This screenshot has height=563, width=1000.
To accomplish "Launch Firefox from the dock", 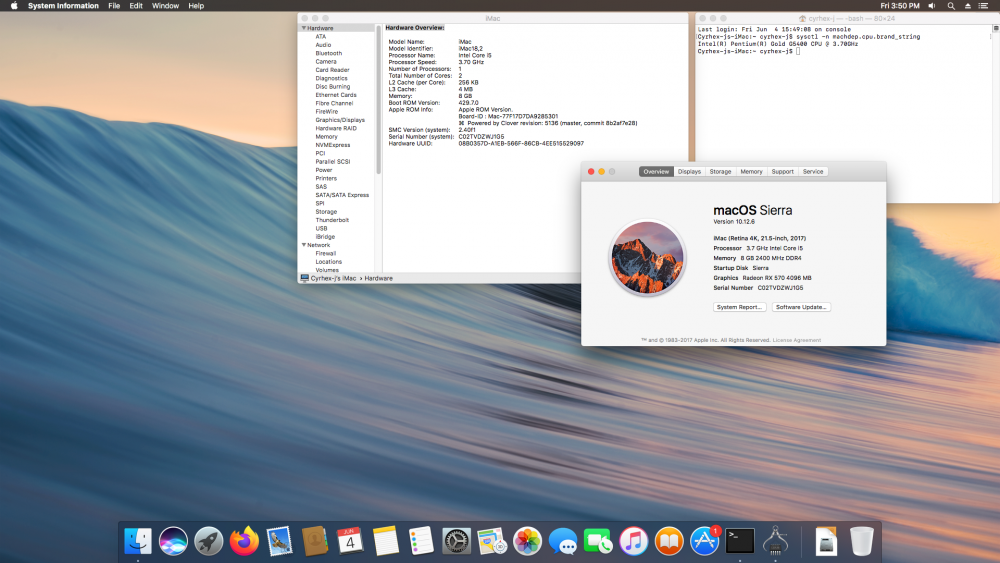I will point(244,541).
